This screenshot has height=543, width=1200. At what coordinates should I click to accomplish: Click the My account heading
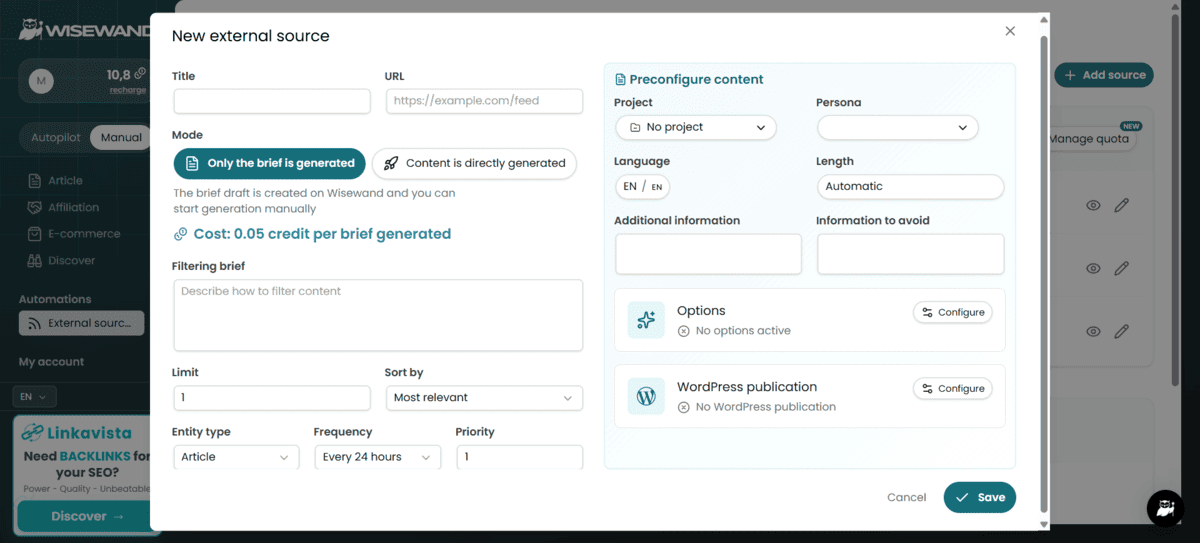pyautogui.click(x=52, y=362)
